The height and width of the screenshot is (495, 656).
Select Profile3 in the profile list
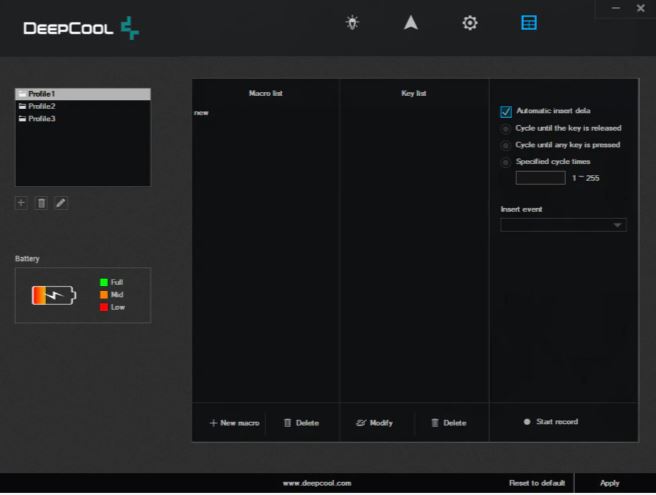[x=42, y=119]
